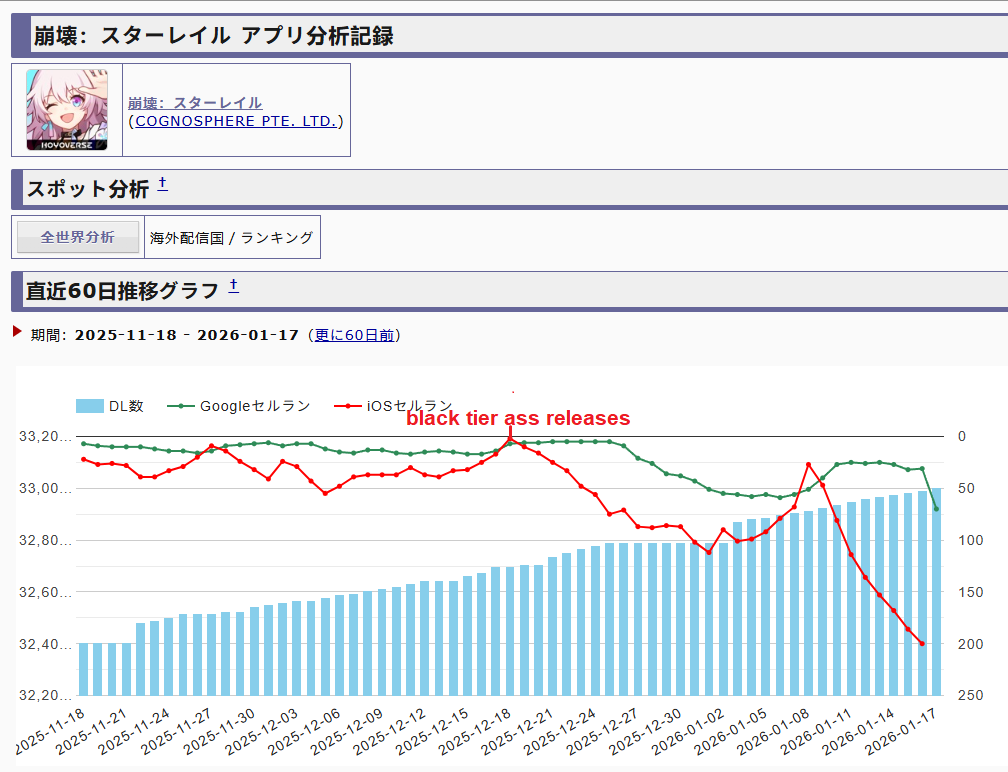The height and width of the screenshot is (772, 1008).
Task: Click the 直近60日推移グラフ section heading
Action: click(x=123, y=291)
